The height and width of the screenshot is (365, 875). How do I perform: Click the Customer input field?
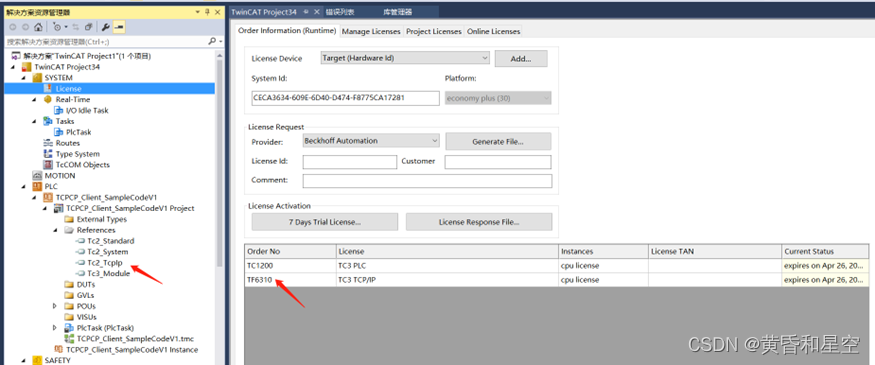498,162
